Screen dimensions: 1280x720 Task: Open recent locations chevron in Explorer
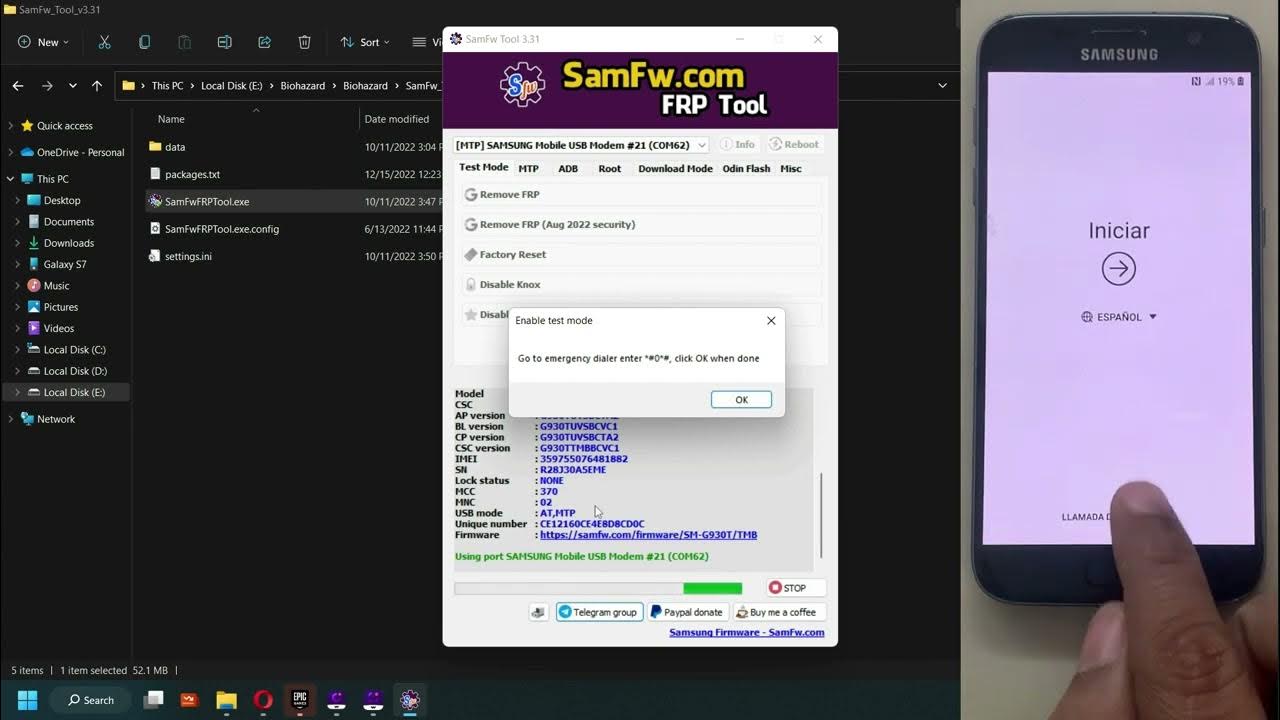tap(72, 86)
